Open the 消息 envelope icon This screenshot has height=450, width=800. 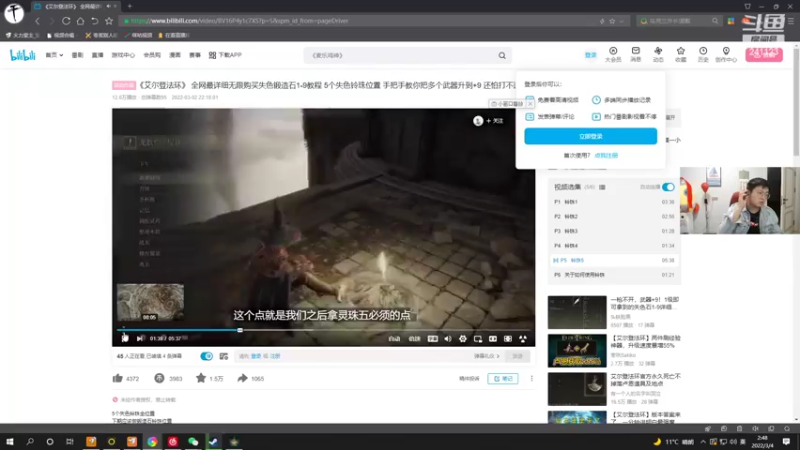click(x=636, y=54)
